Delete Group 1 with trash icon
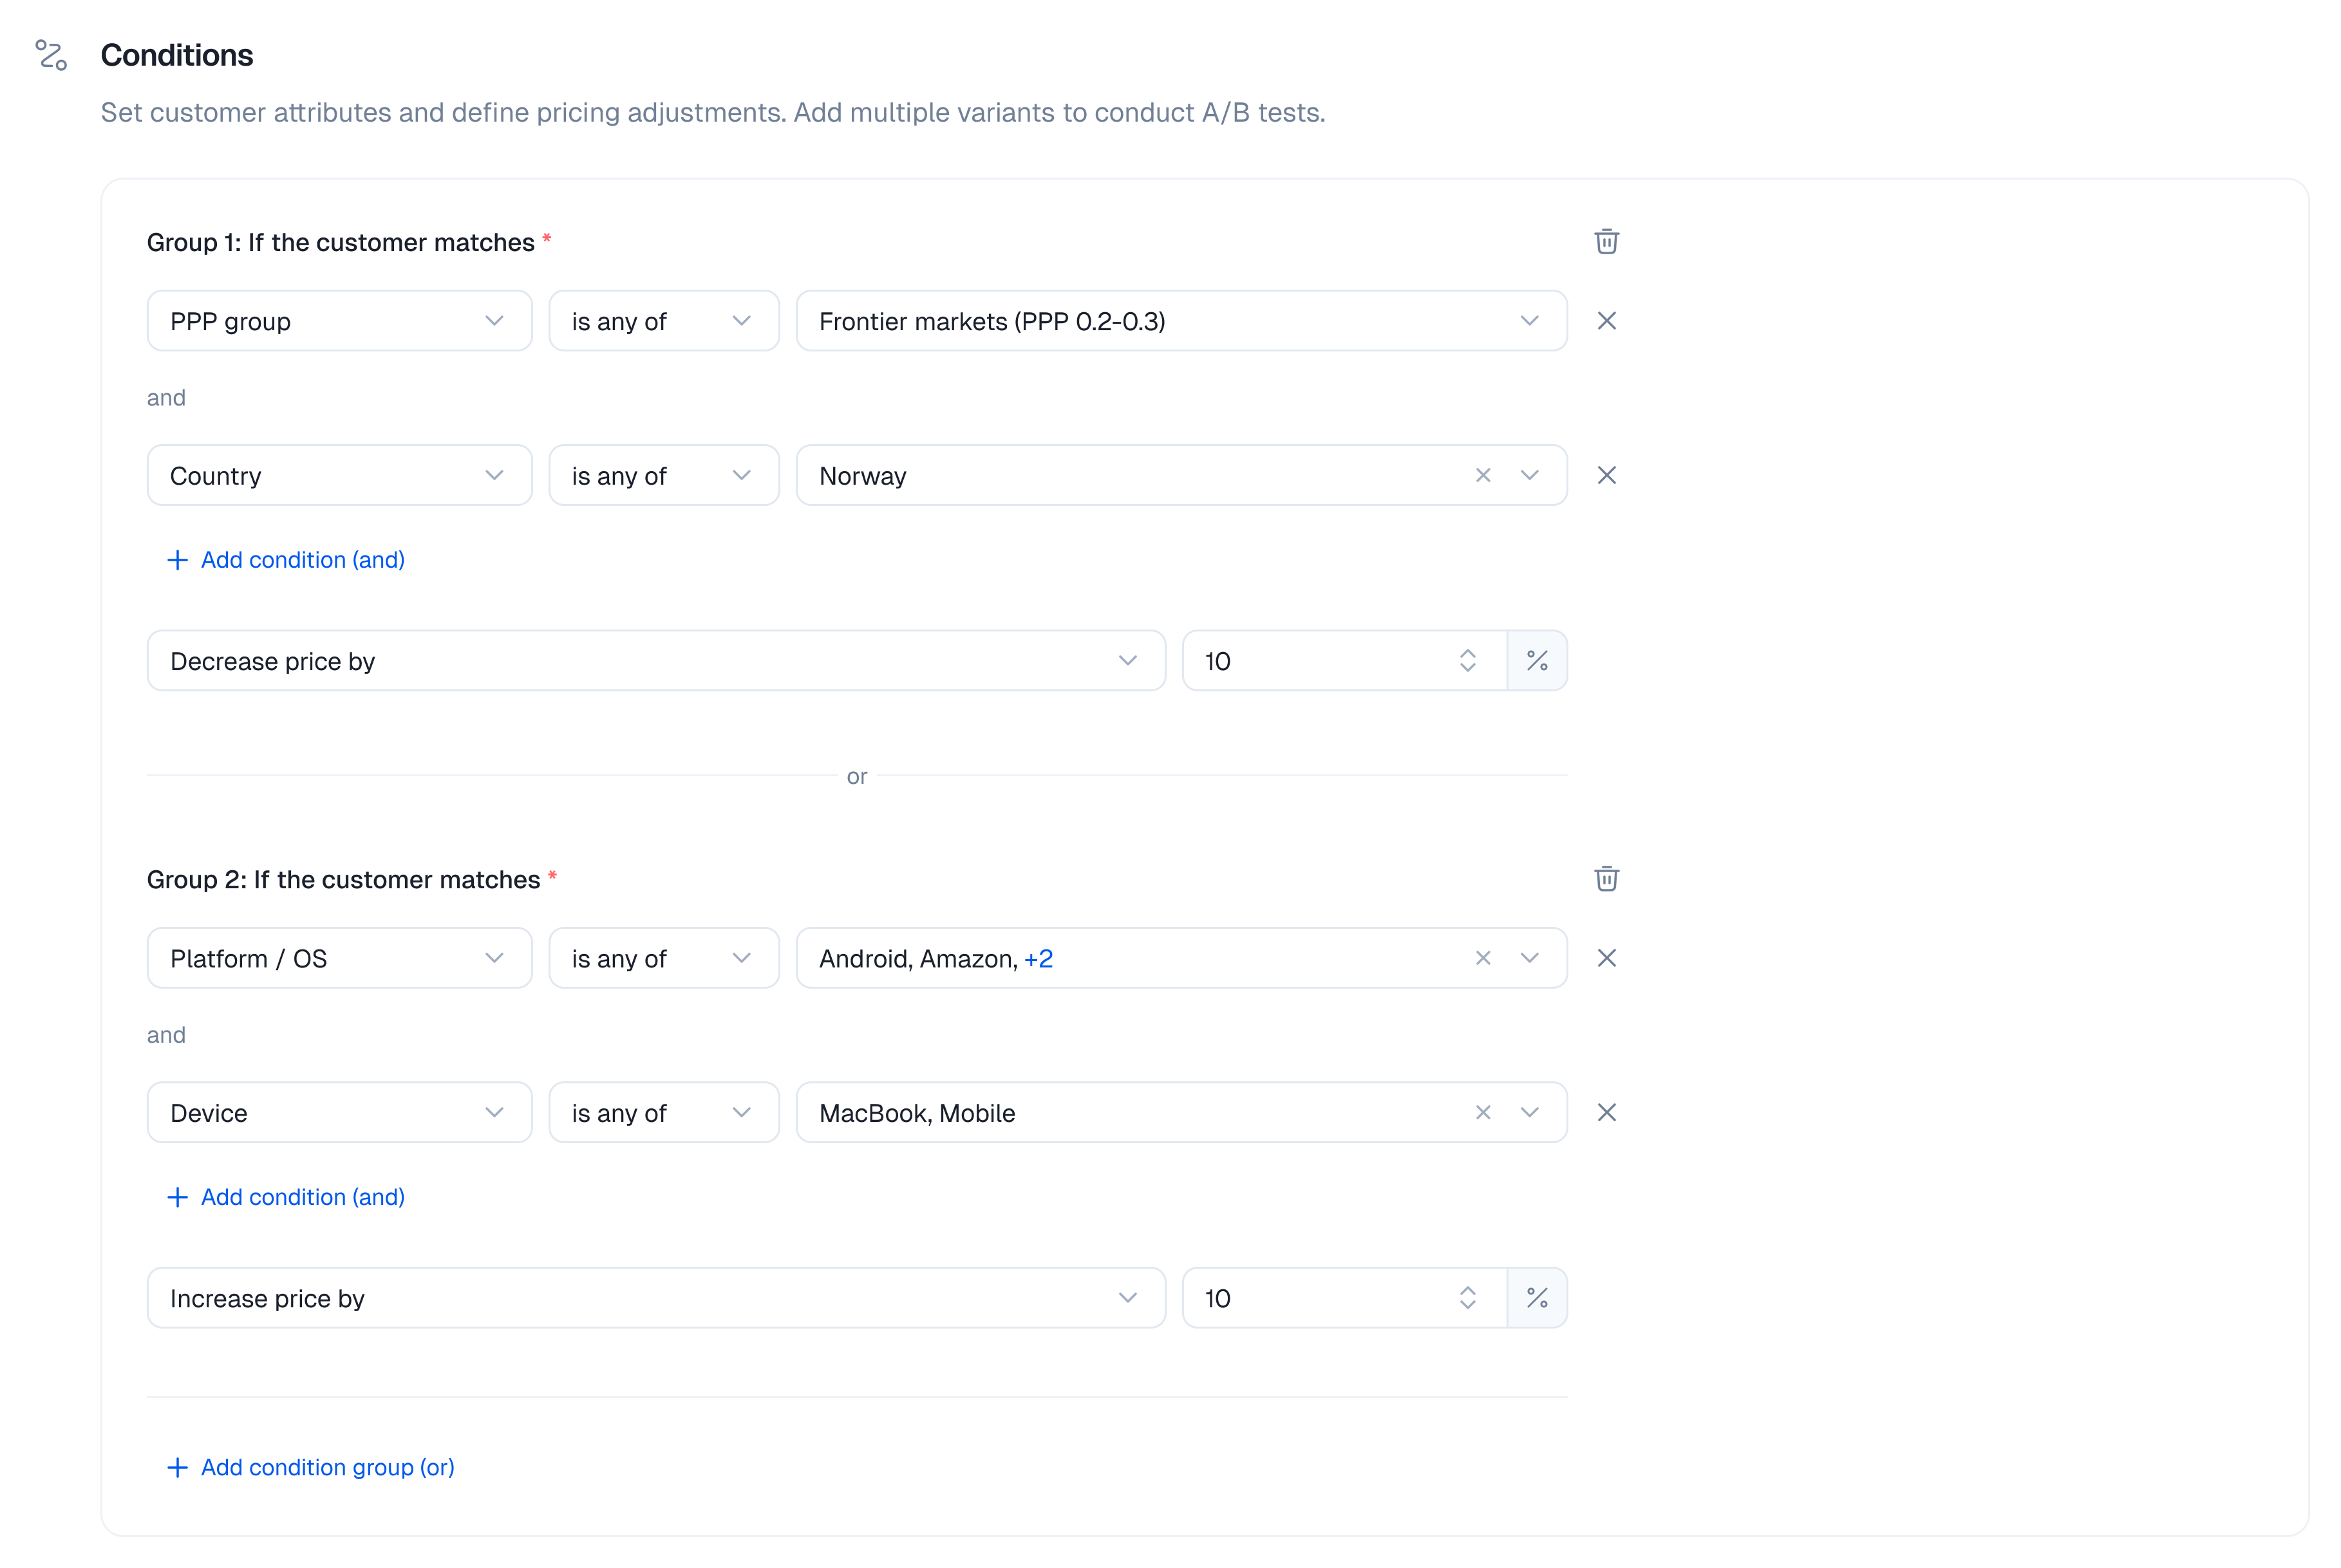Screen dimensions: 2341x1568 point(1606,242)
